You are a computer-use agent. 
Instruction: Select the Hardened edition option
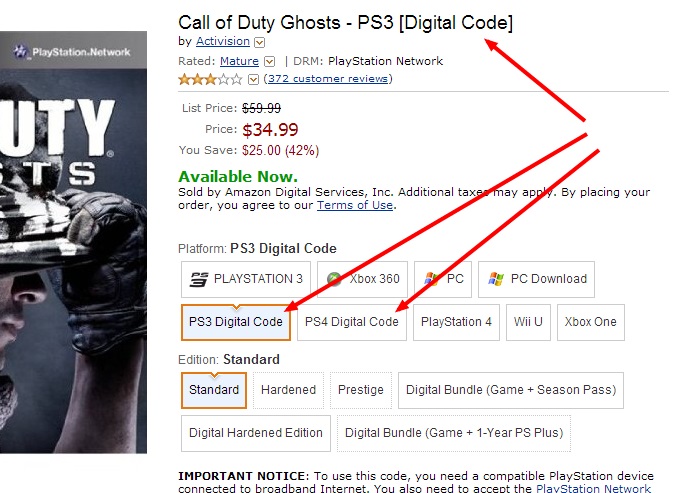[x=288, y=390]
